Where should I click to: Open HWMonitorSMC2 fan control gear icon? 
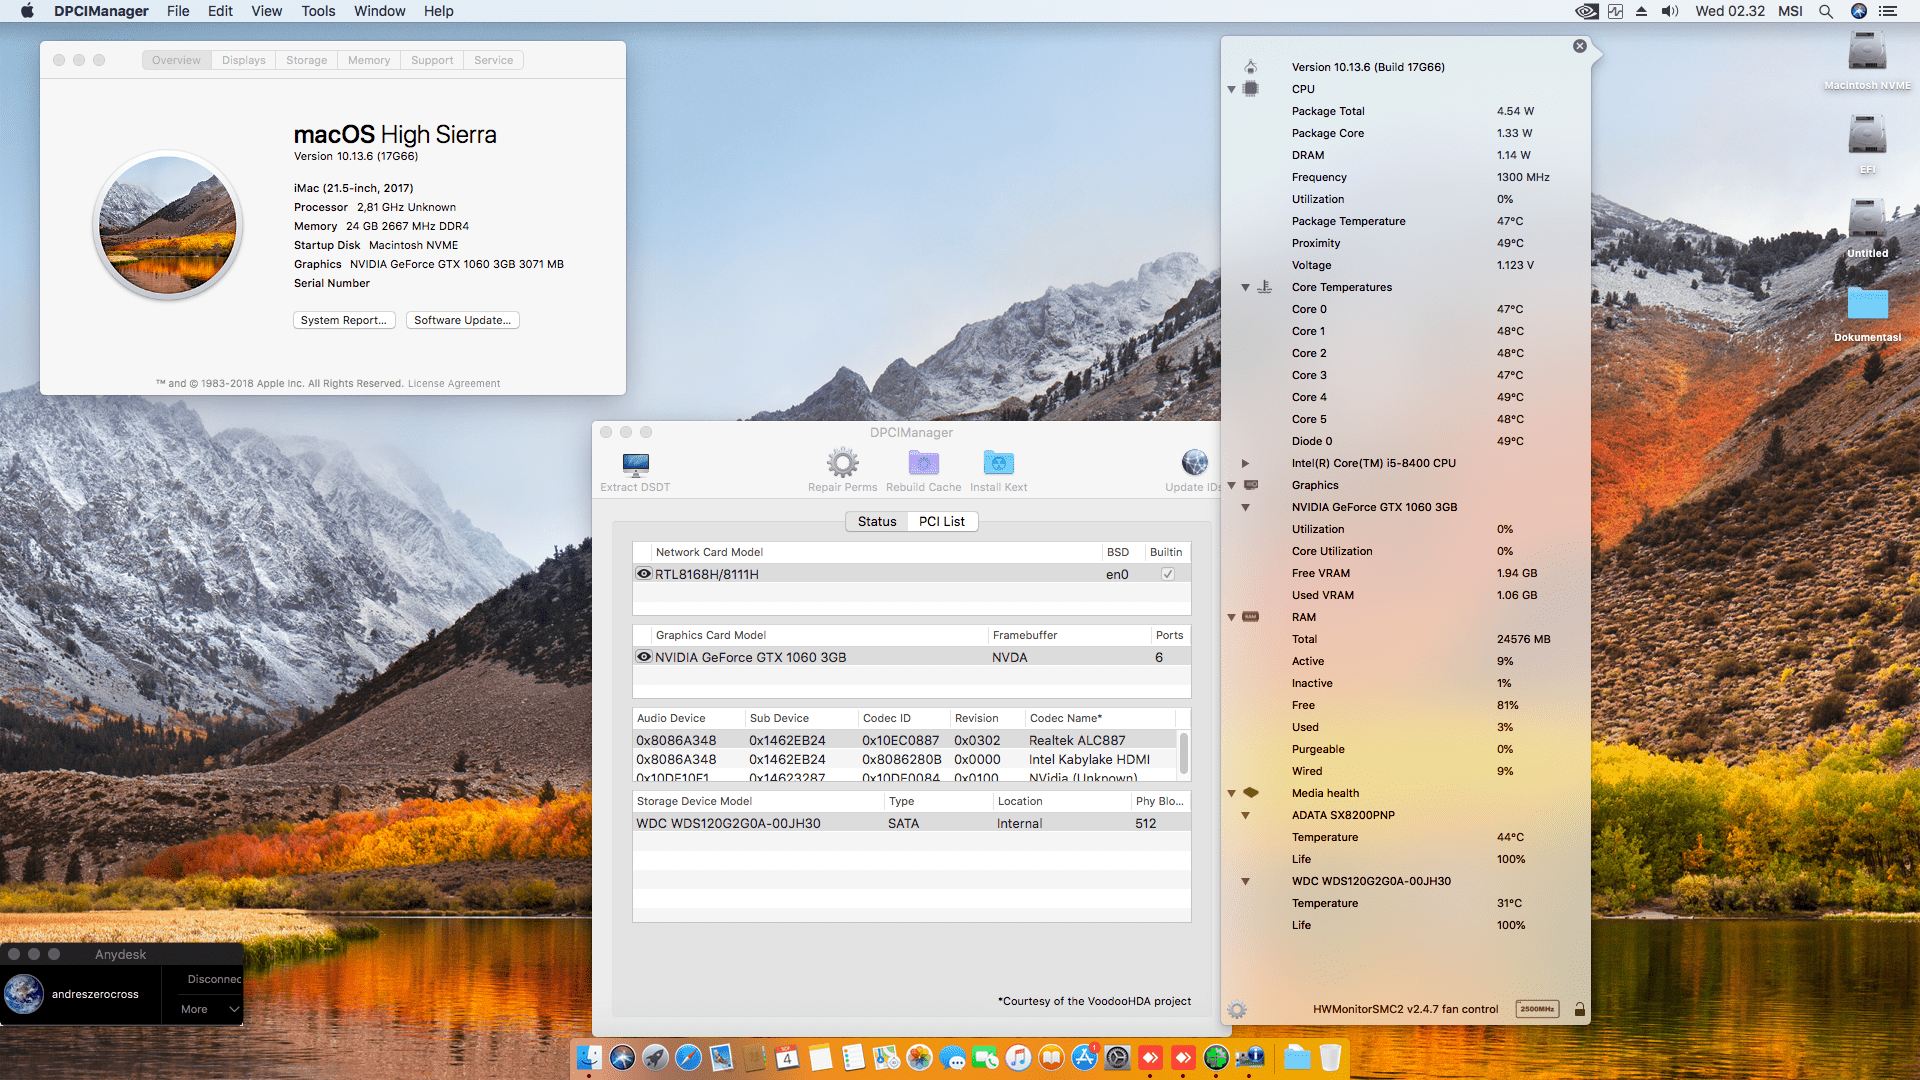click(x=1237, y=1009)
